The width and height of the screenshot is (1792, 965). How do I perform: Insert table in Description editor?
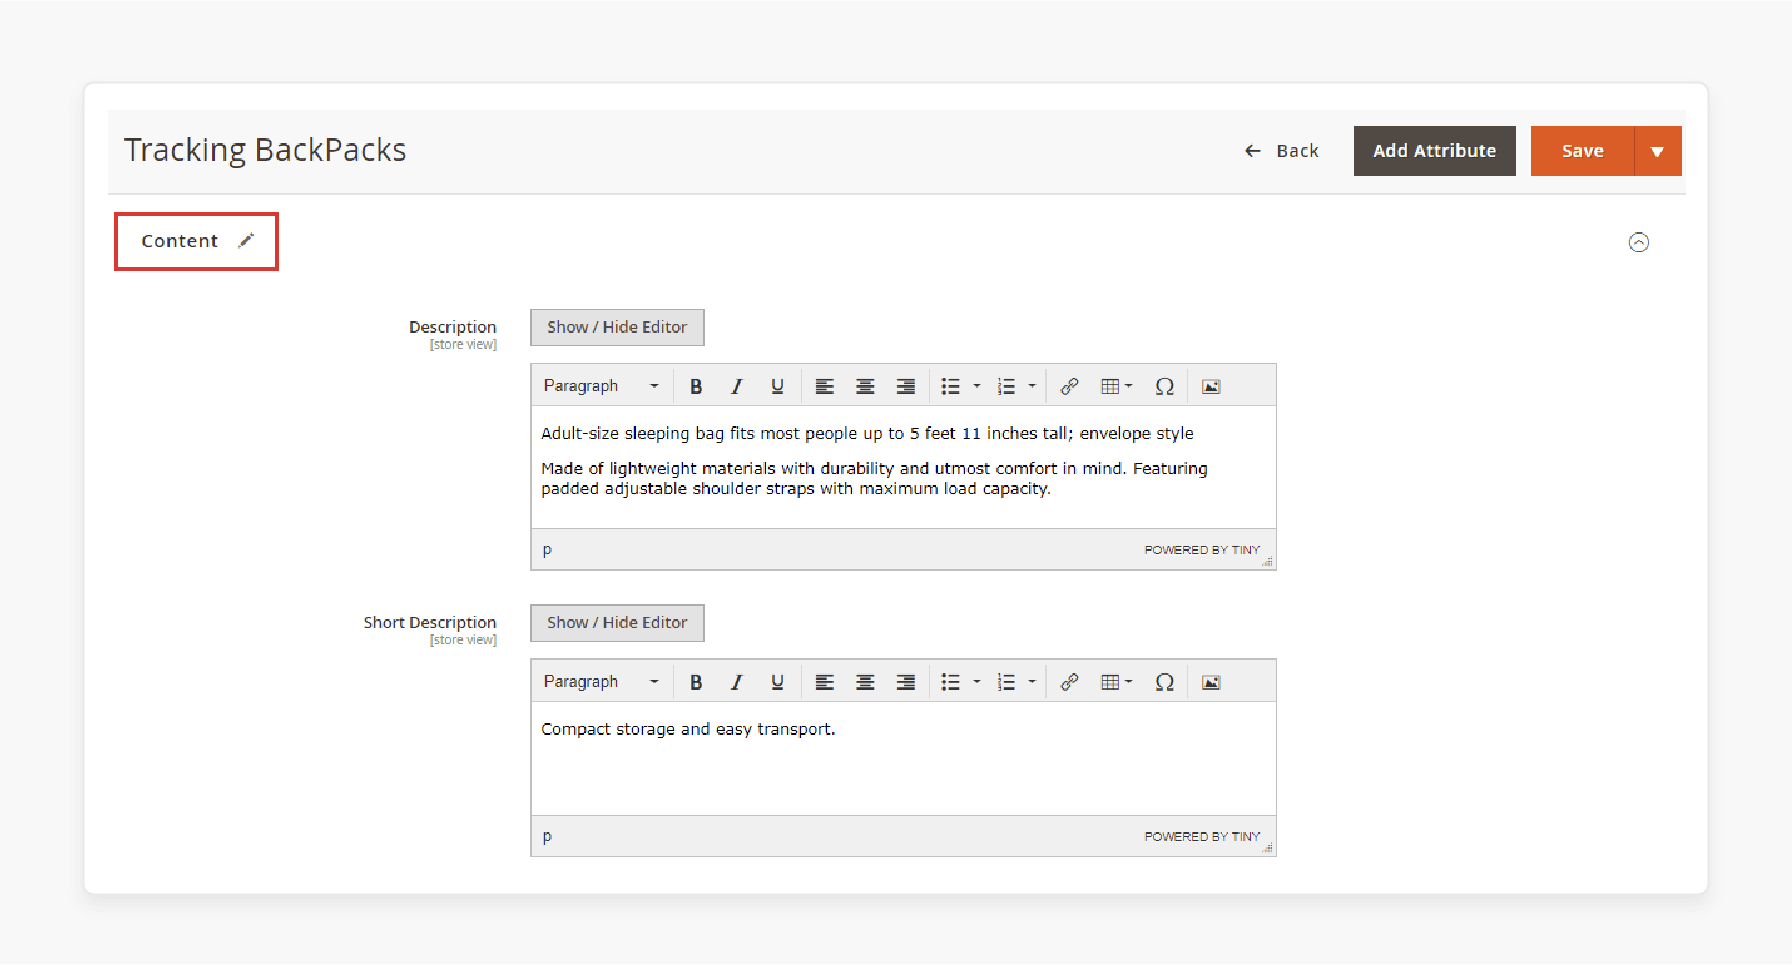(1116, 386)
